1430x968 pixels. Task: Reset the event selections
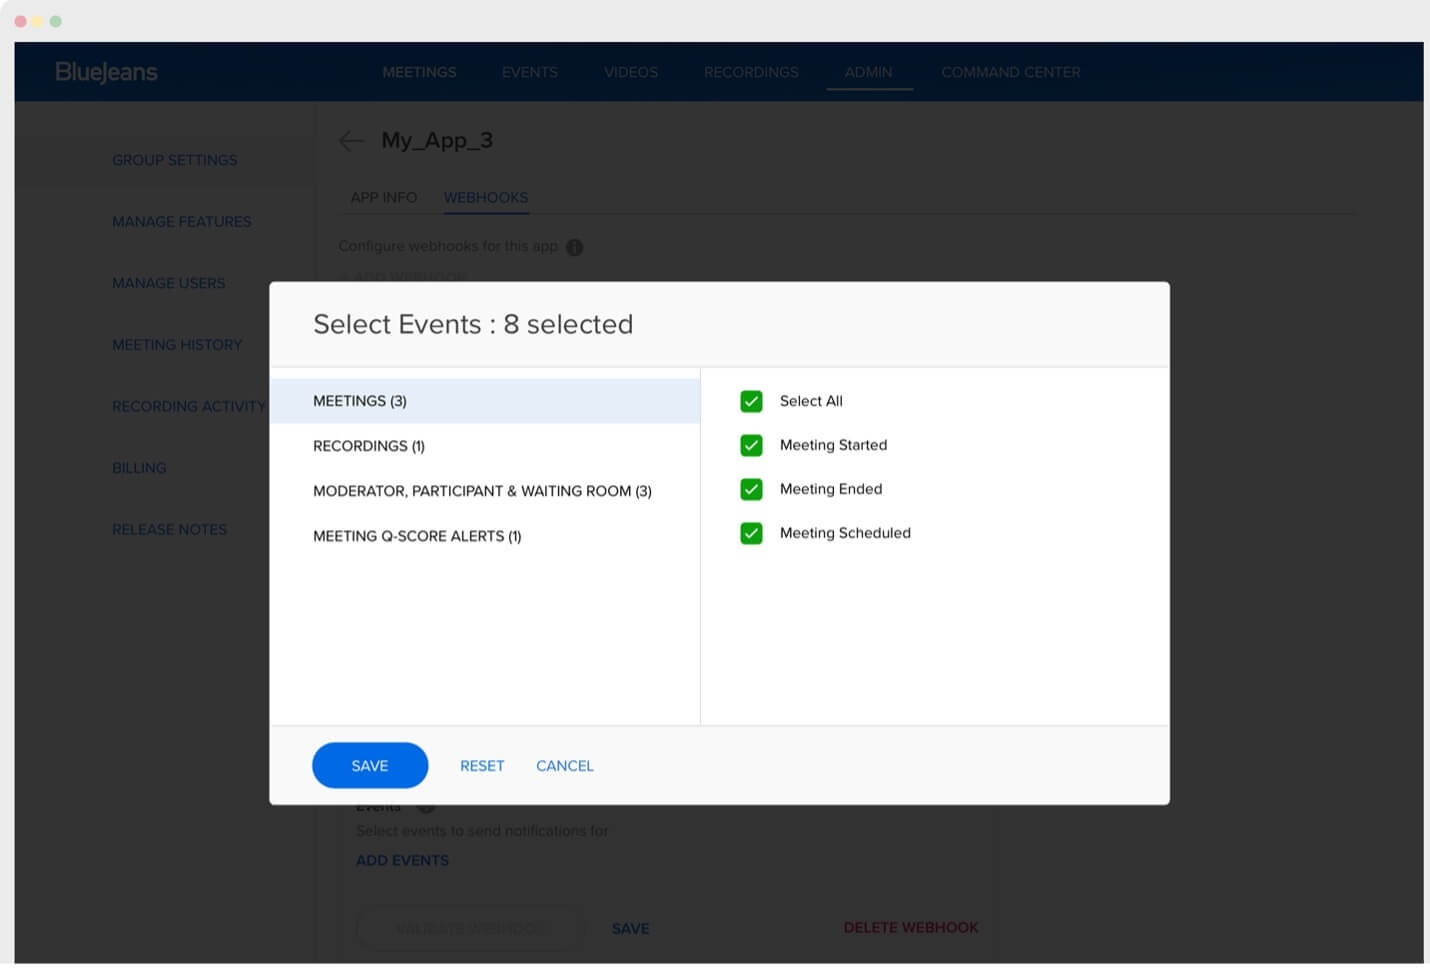tap(482, 765)
